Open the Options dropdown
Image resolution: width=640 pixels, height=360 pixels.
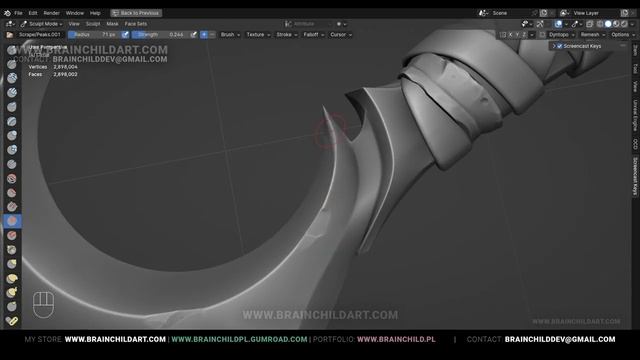(622, 35)
